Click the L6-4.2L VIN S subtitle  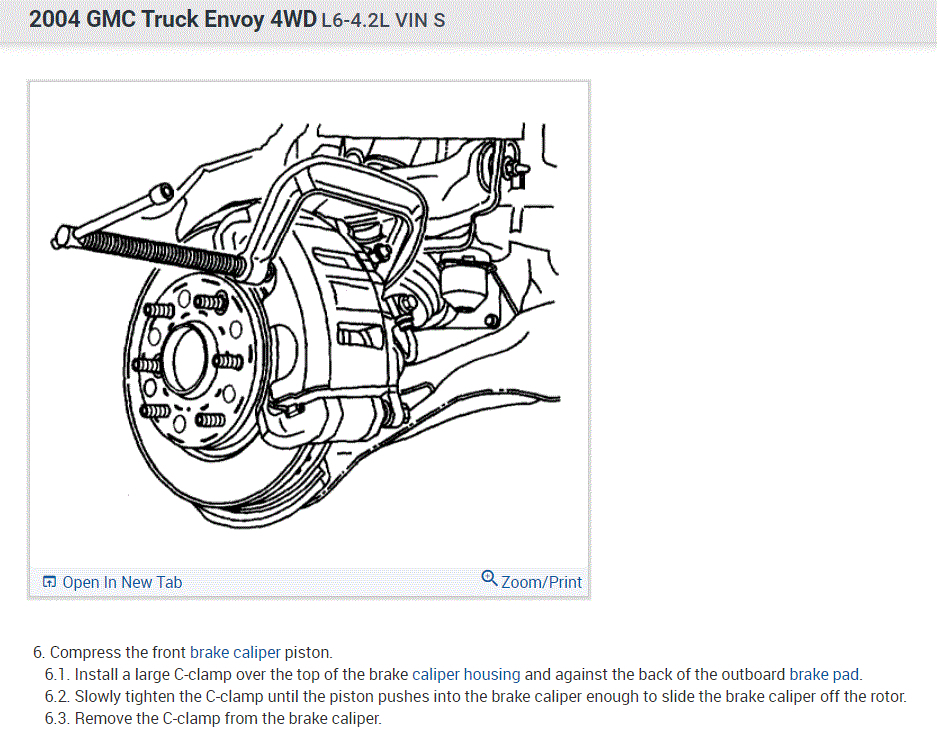coord(383,21)
